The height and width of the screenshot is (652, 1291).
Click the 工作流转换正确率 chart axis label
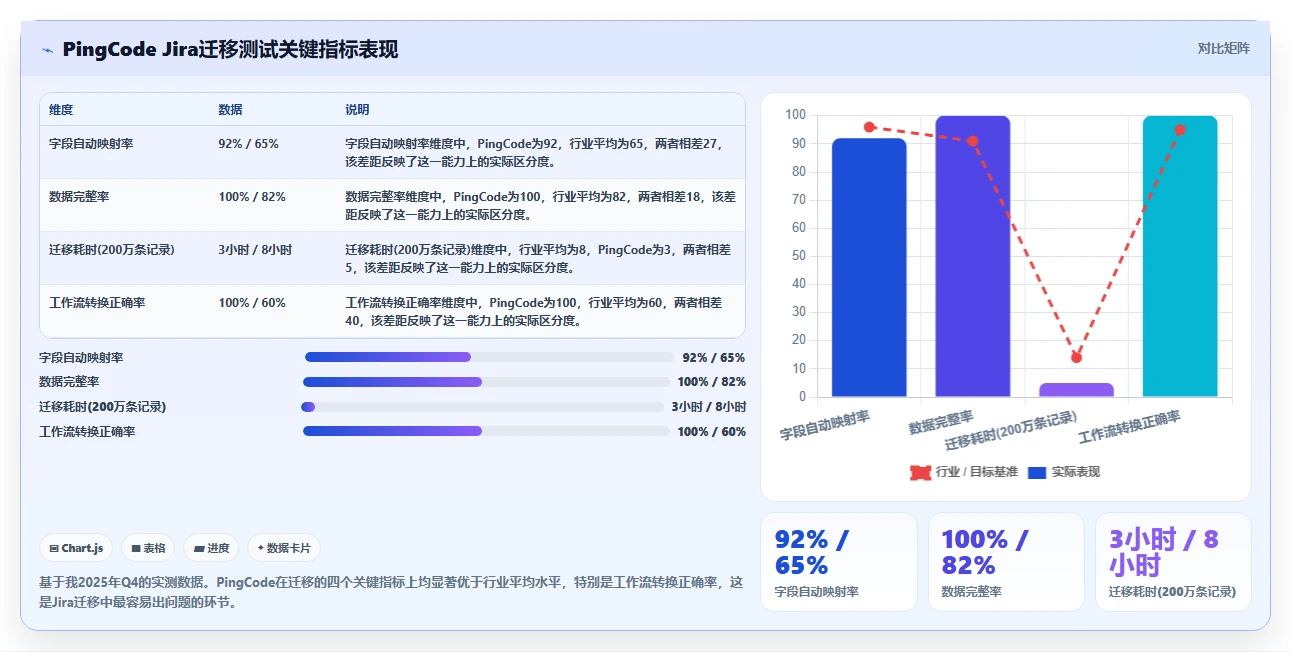(x=1131, y=428)
